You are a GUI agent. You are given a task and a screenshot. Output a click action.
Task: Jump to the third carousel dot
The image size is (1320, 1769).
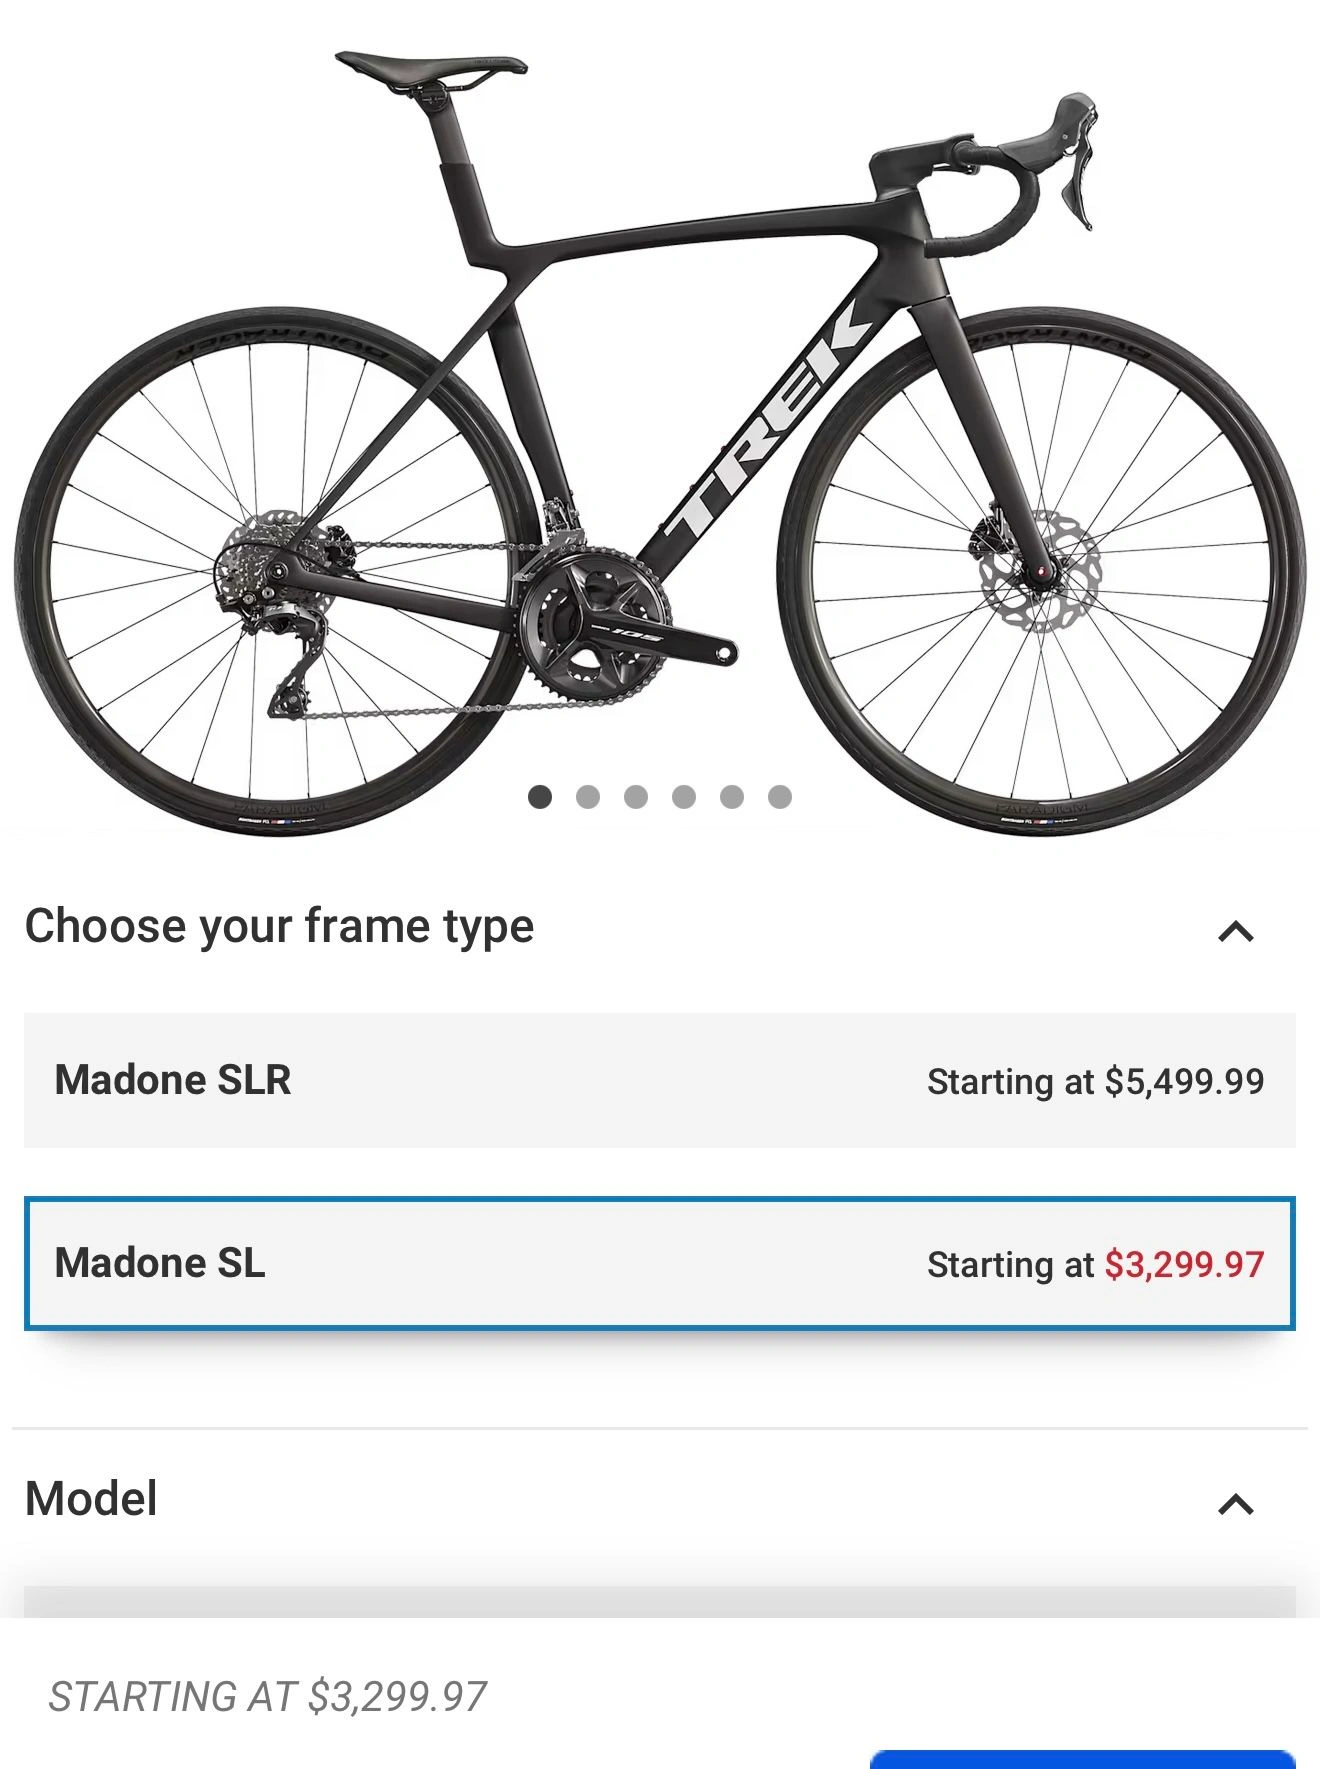636,797
